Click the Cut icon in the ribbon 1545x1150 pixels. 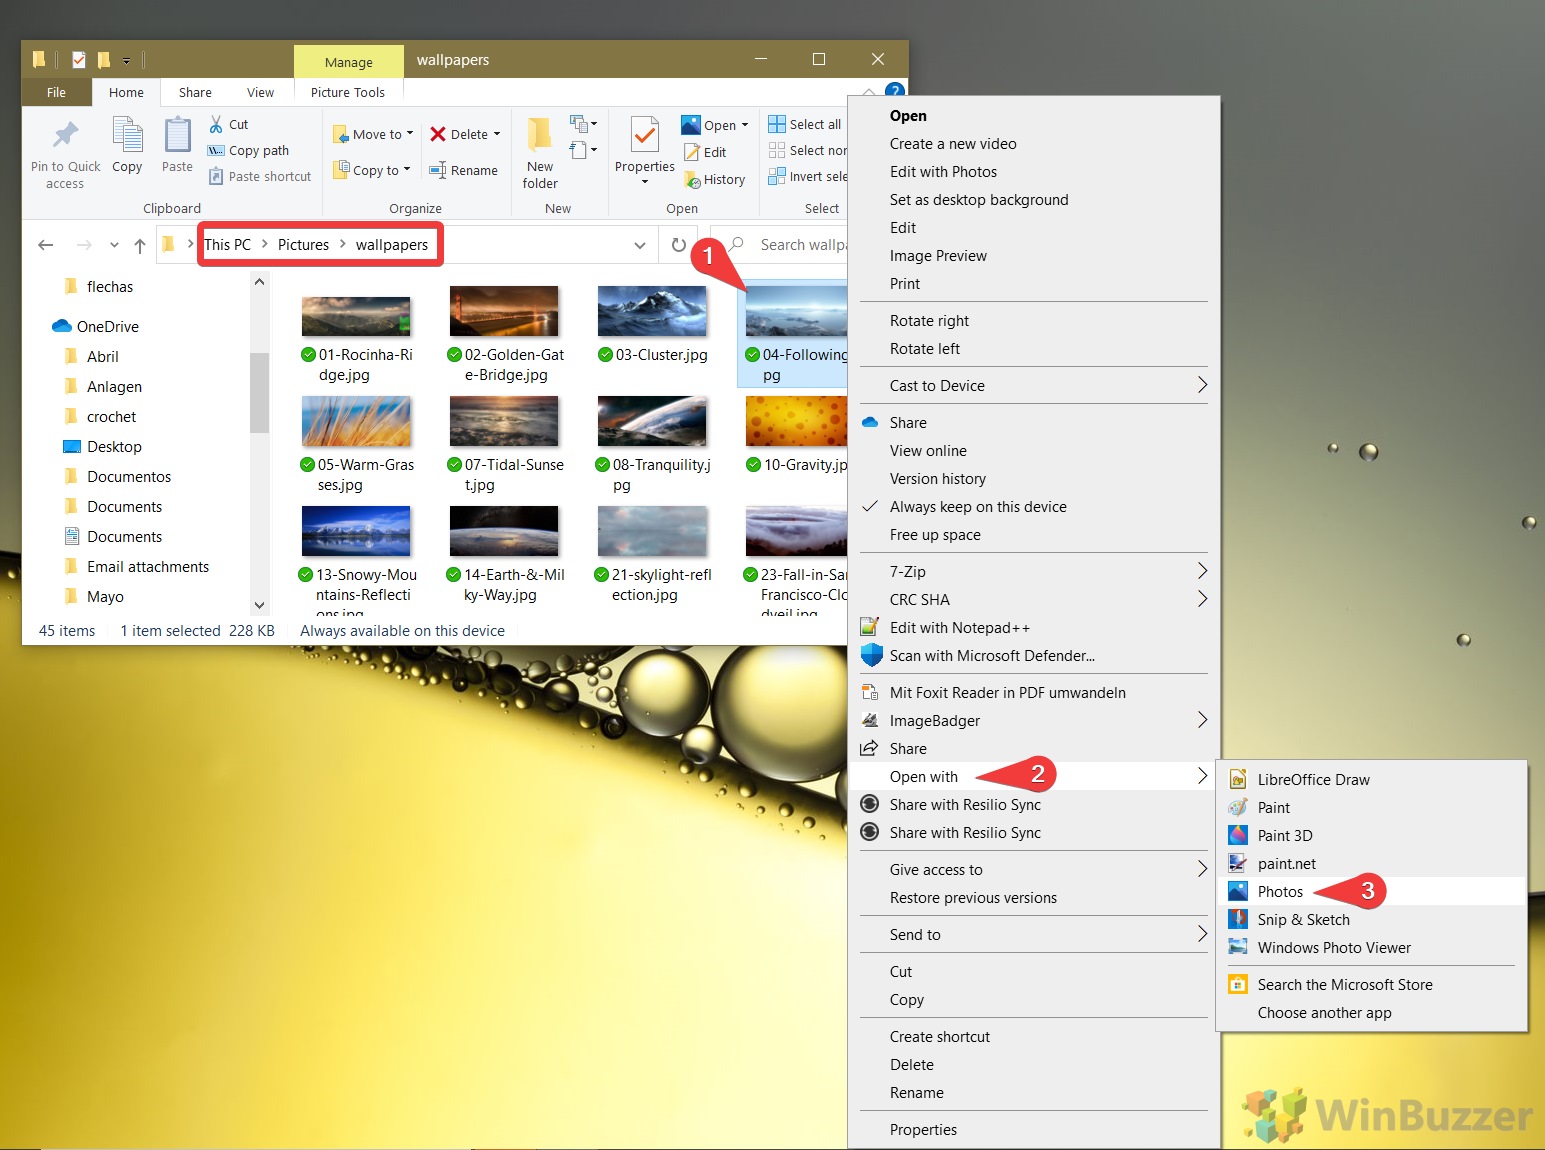[228, 123]
